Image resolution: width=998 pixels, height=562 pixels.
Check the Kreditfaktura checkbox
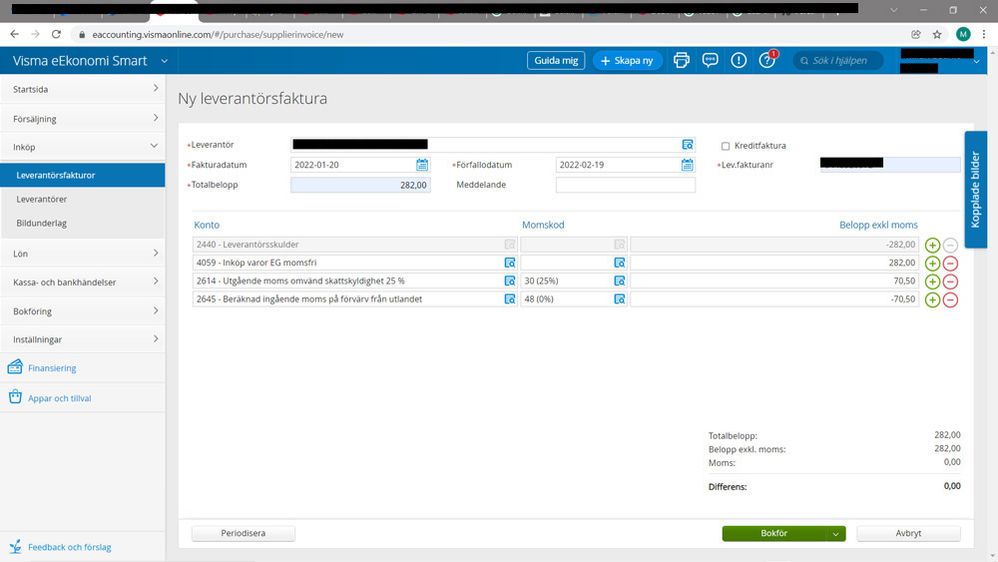(726, 146)
